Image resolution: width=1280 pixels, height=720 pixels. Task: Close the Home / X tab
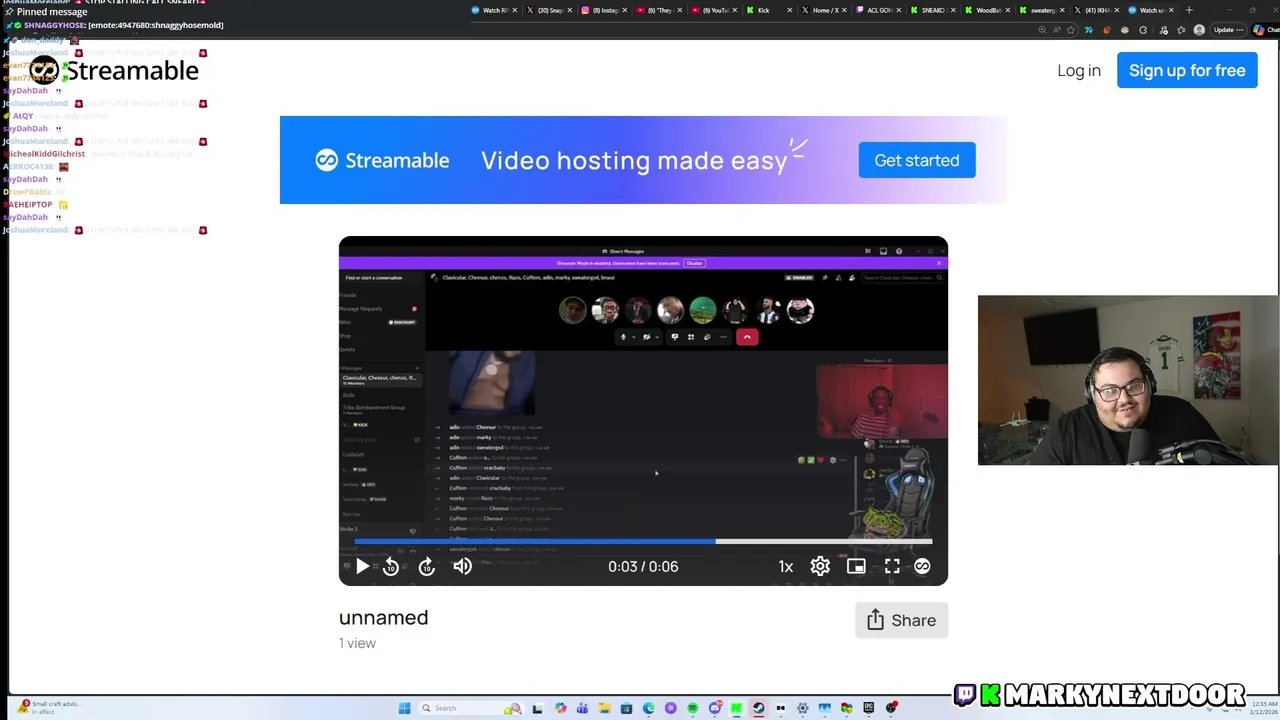[x=844, y=10]
